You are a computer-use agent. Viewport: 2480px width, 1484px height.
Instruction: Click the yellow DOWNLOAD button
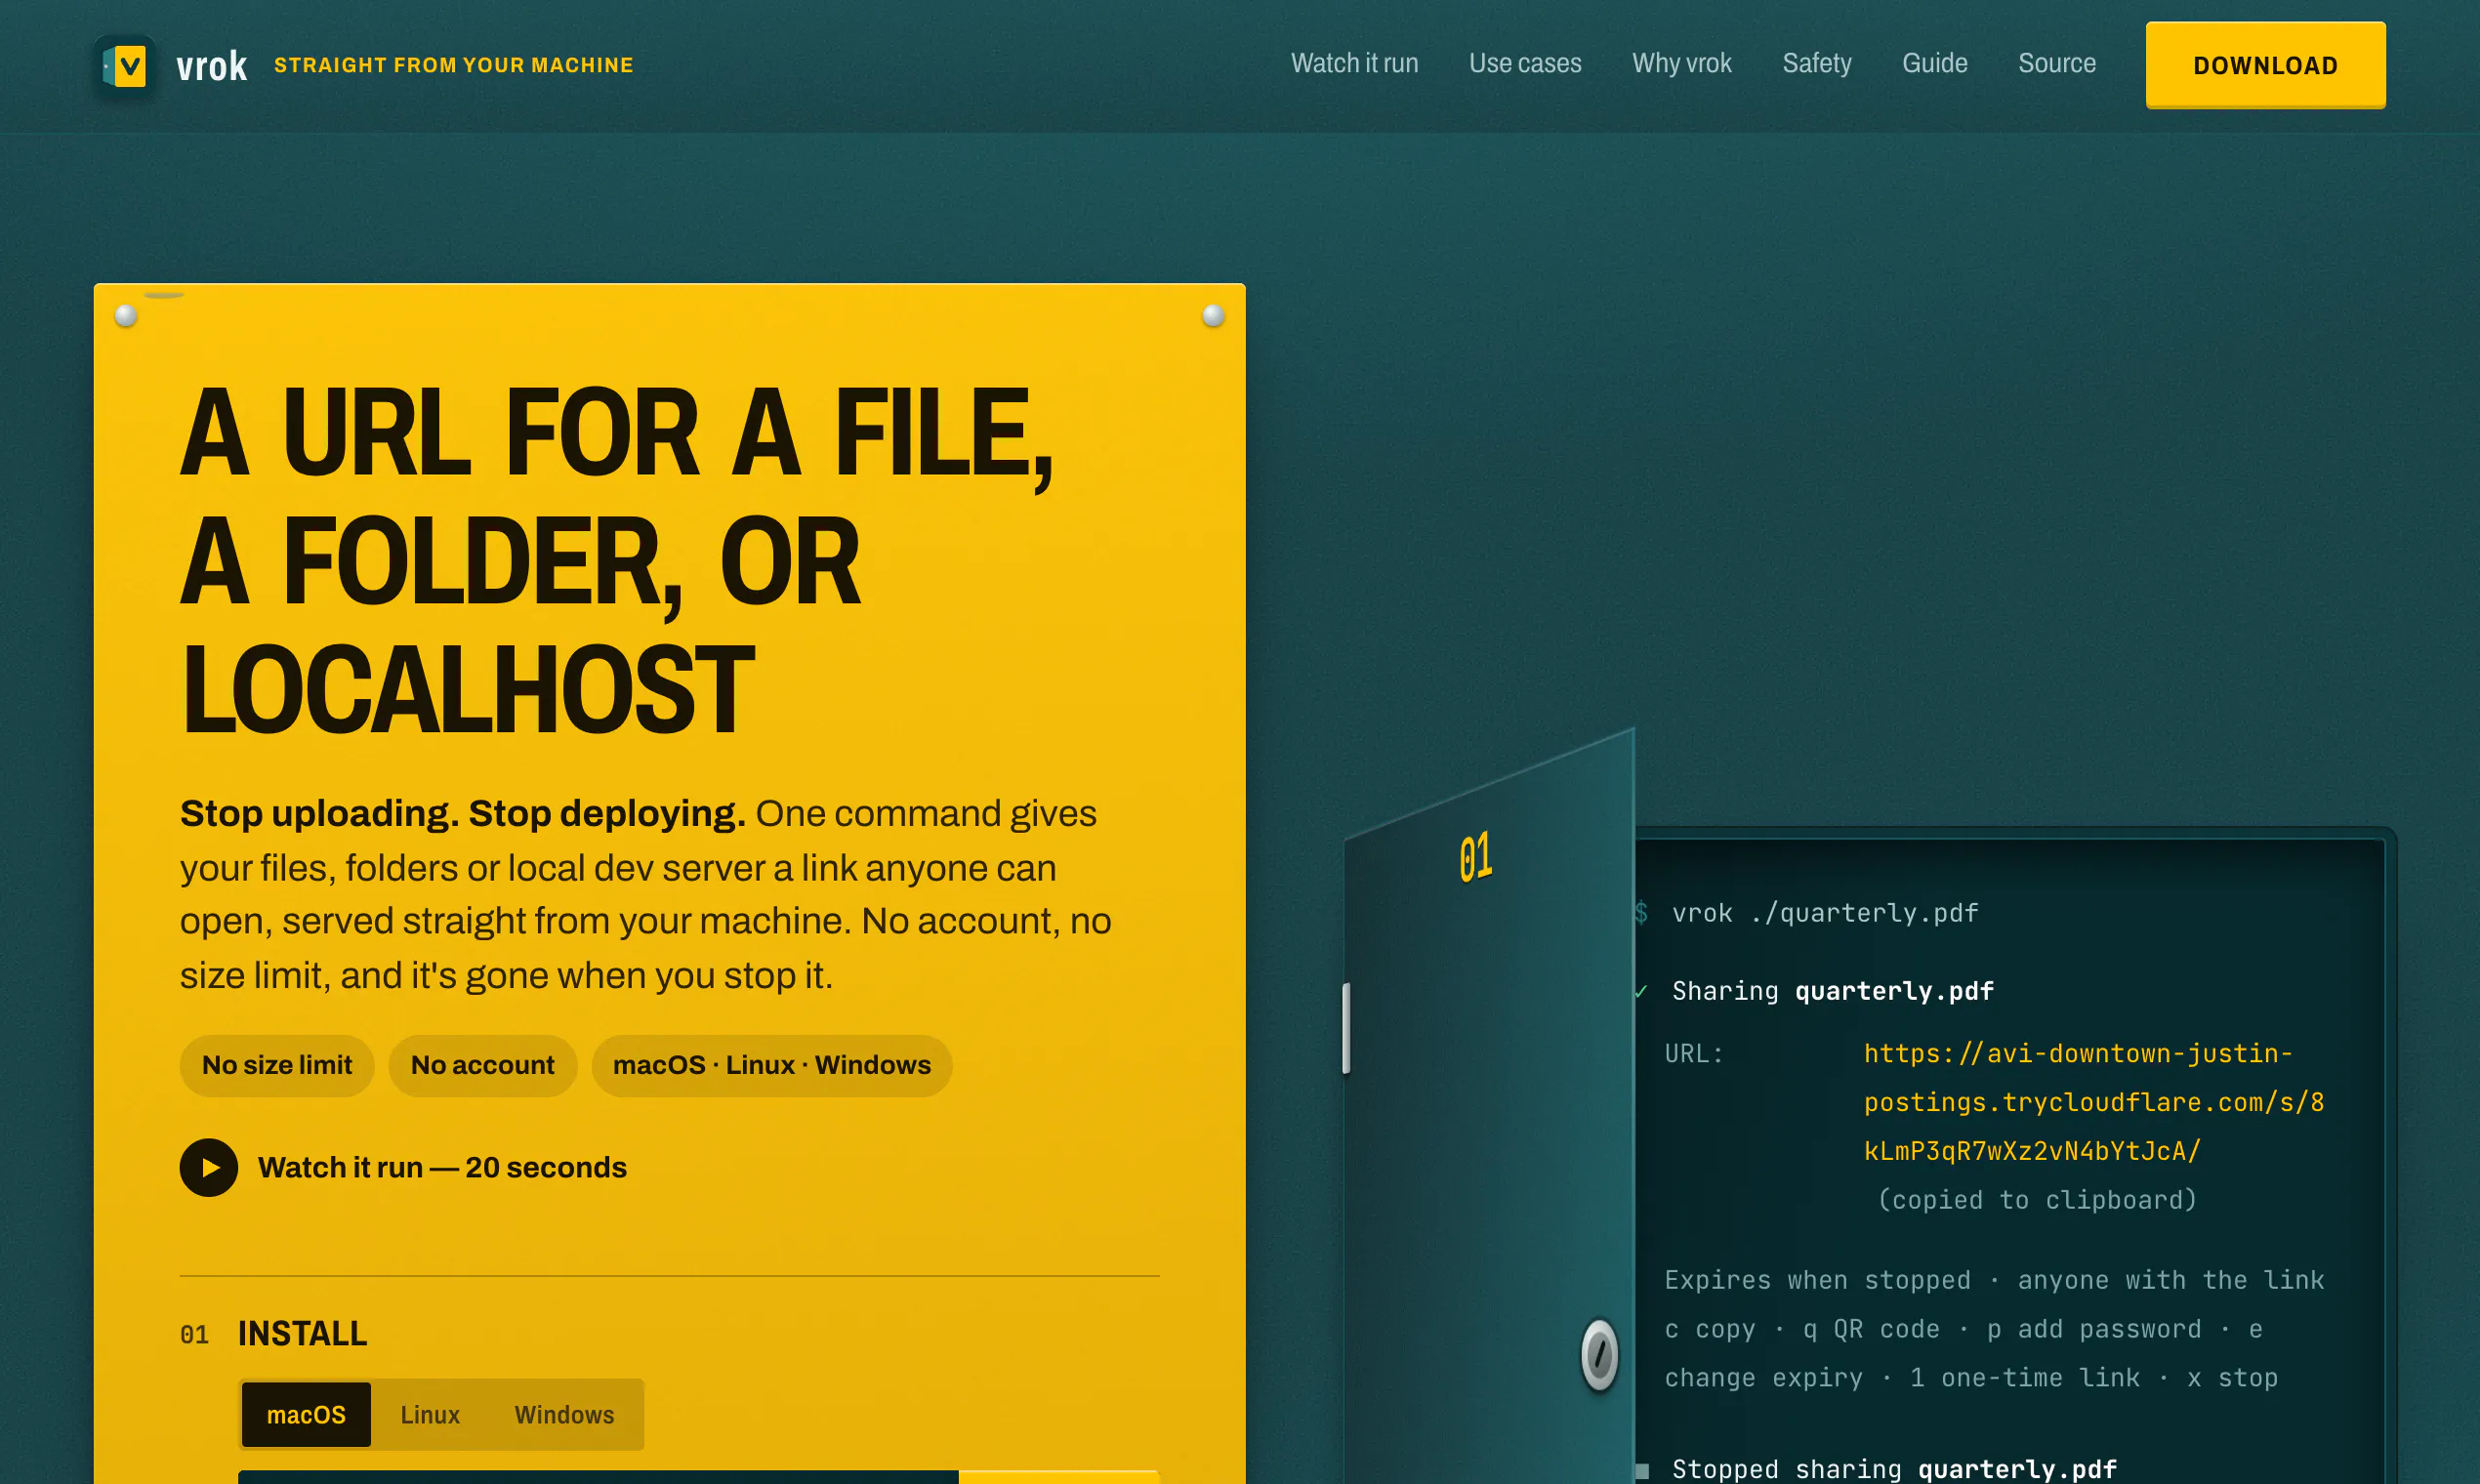pyautogui.click(x=2265, y=65)
